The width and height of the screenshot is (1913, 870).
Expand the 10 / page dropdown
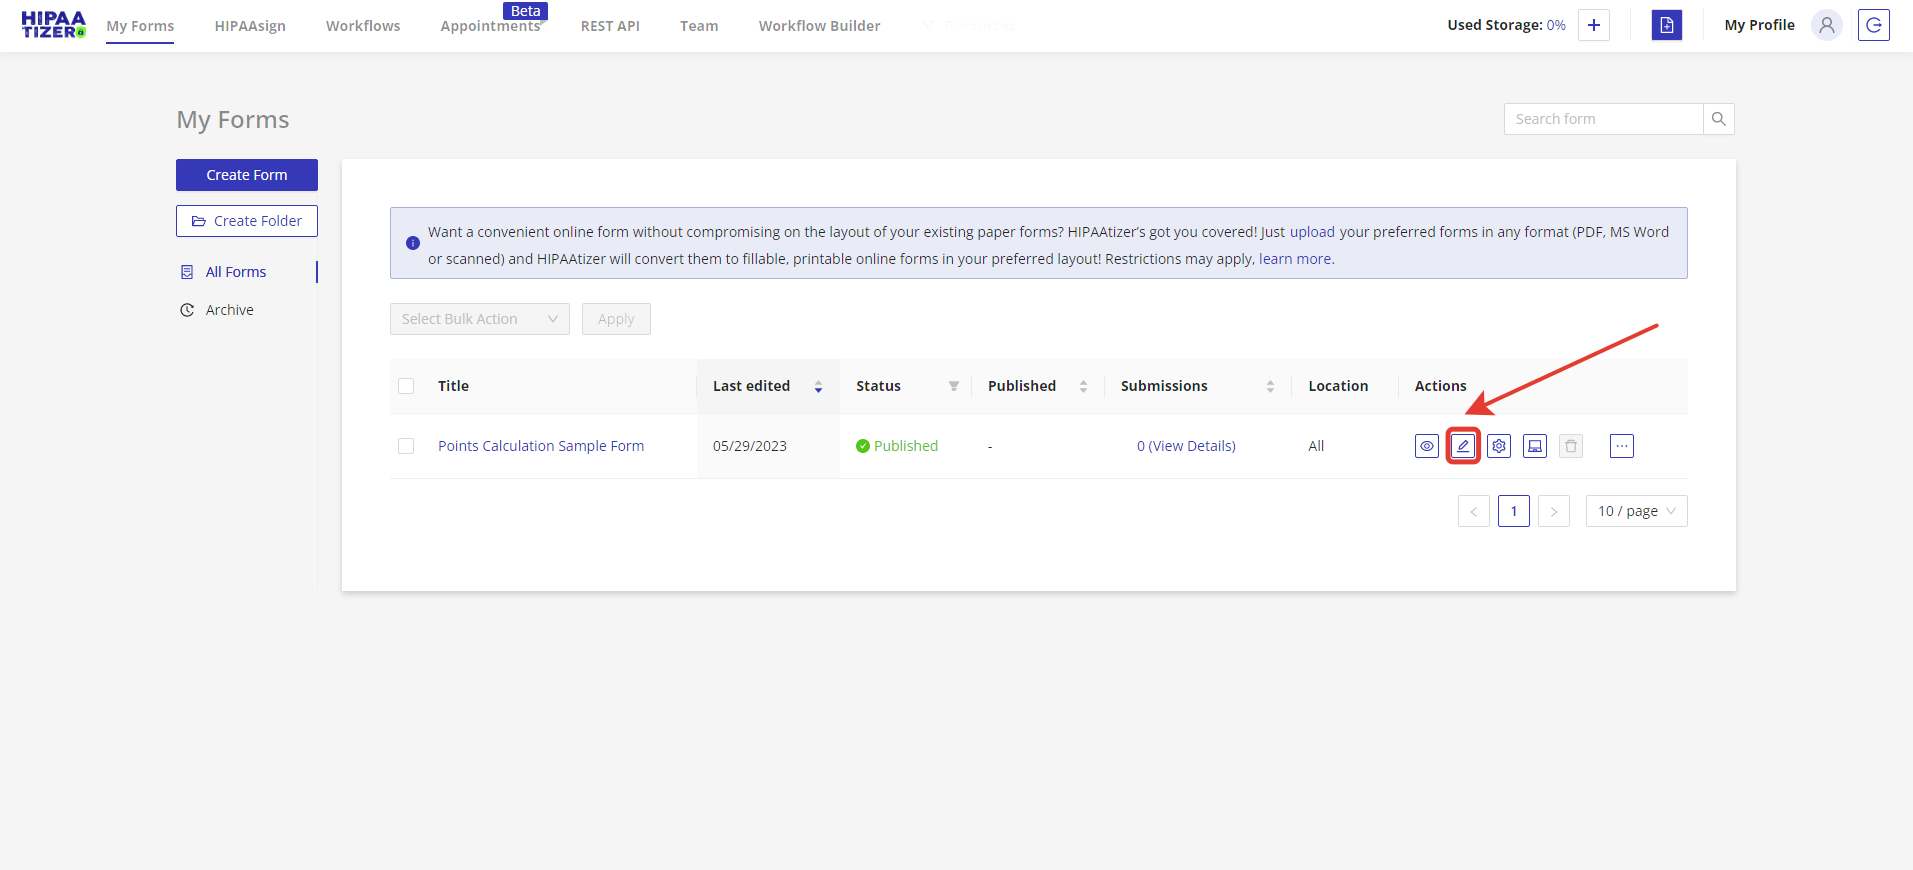pos(1636,511)
